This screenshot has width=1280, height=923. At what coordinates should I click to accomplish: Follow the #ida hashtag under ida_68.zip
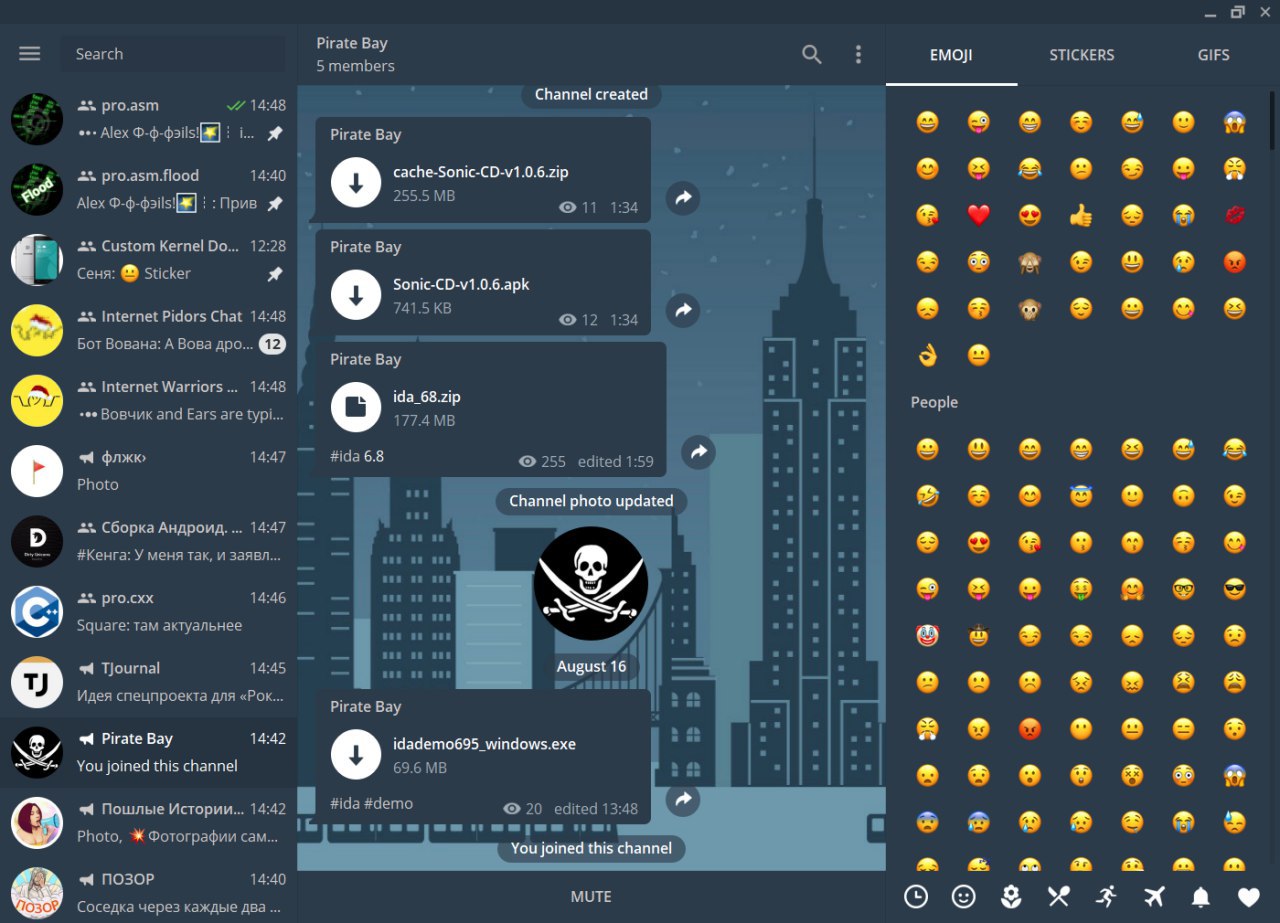click(345, 456)
